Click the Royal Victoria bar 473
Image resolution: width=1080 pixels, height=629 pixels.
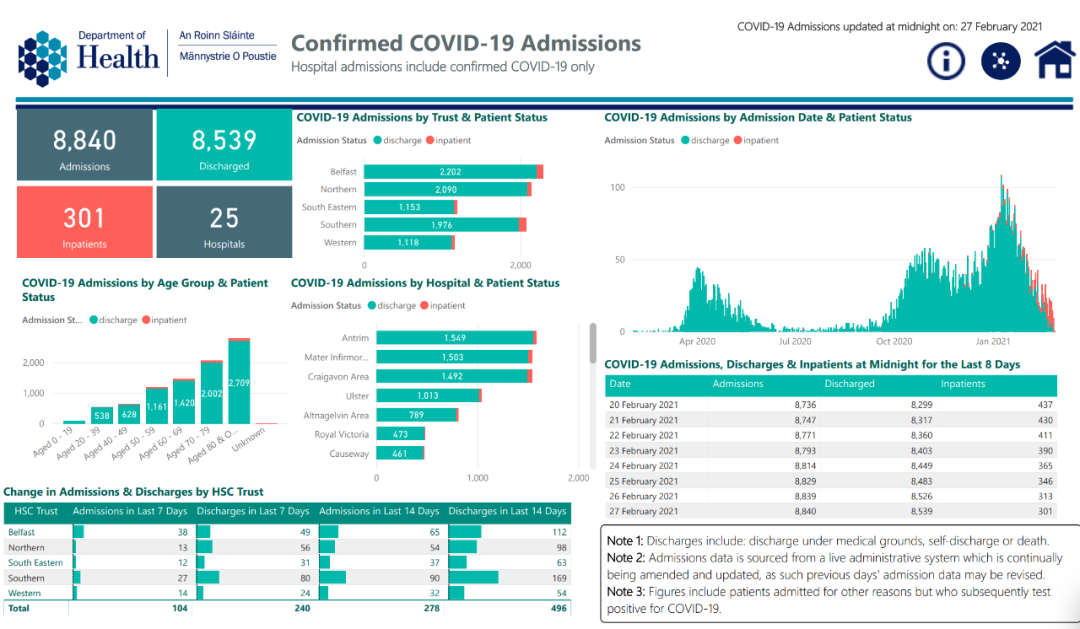tap(400, 434)
